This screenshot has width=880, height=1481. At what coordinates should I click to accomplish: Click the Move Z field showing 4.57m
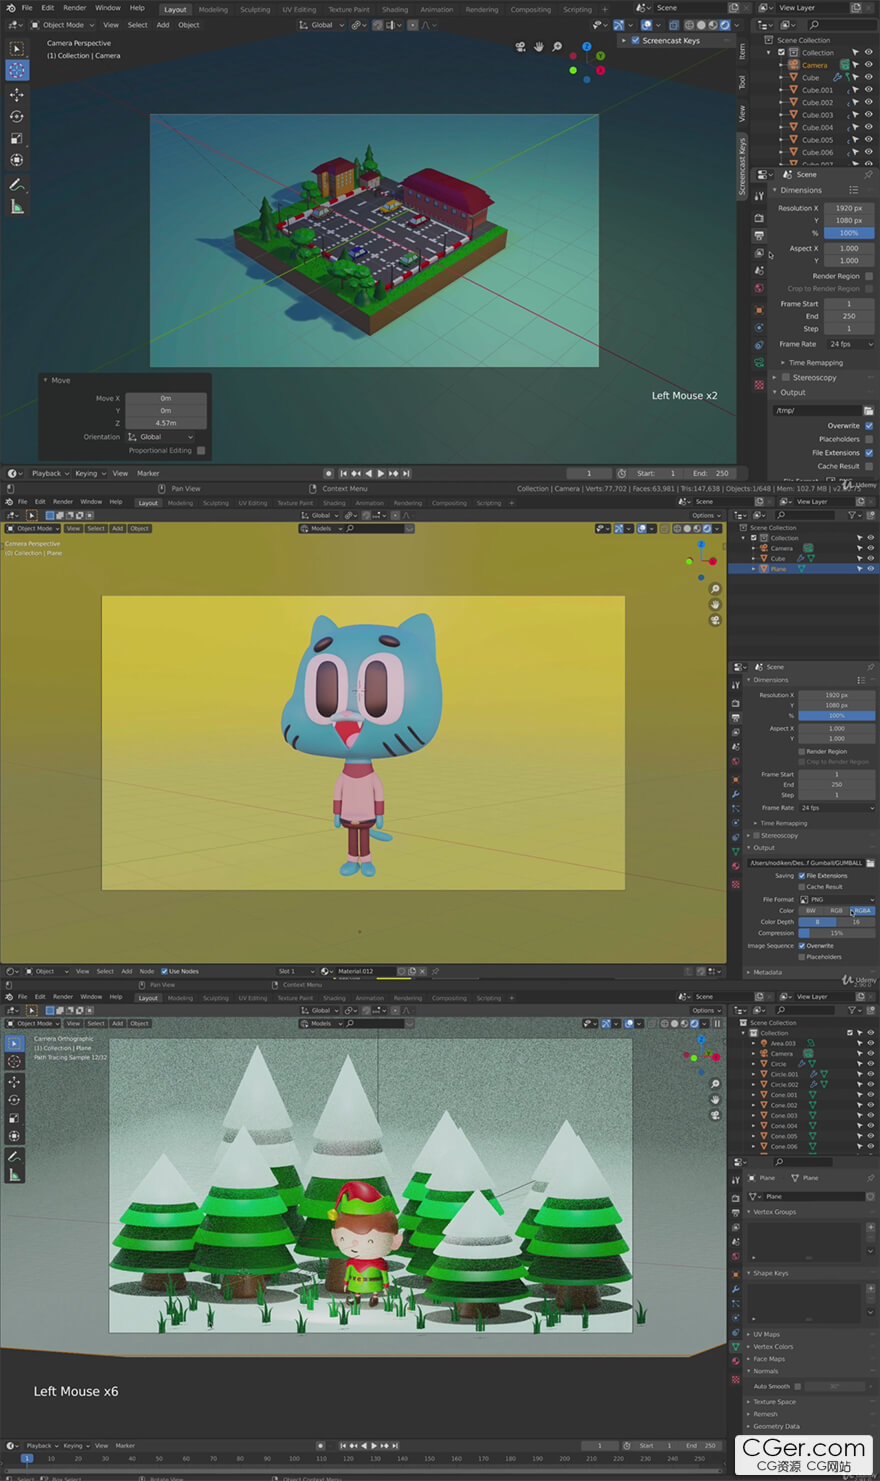point(166,423)
